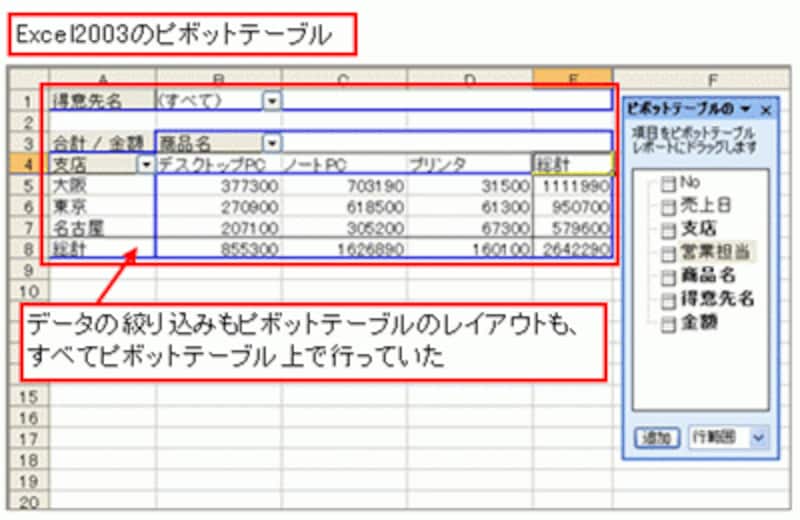The image size is (800, 520).
Task: Open the 商品名 column field dropdown
Action: [x=272, y=143]
